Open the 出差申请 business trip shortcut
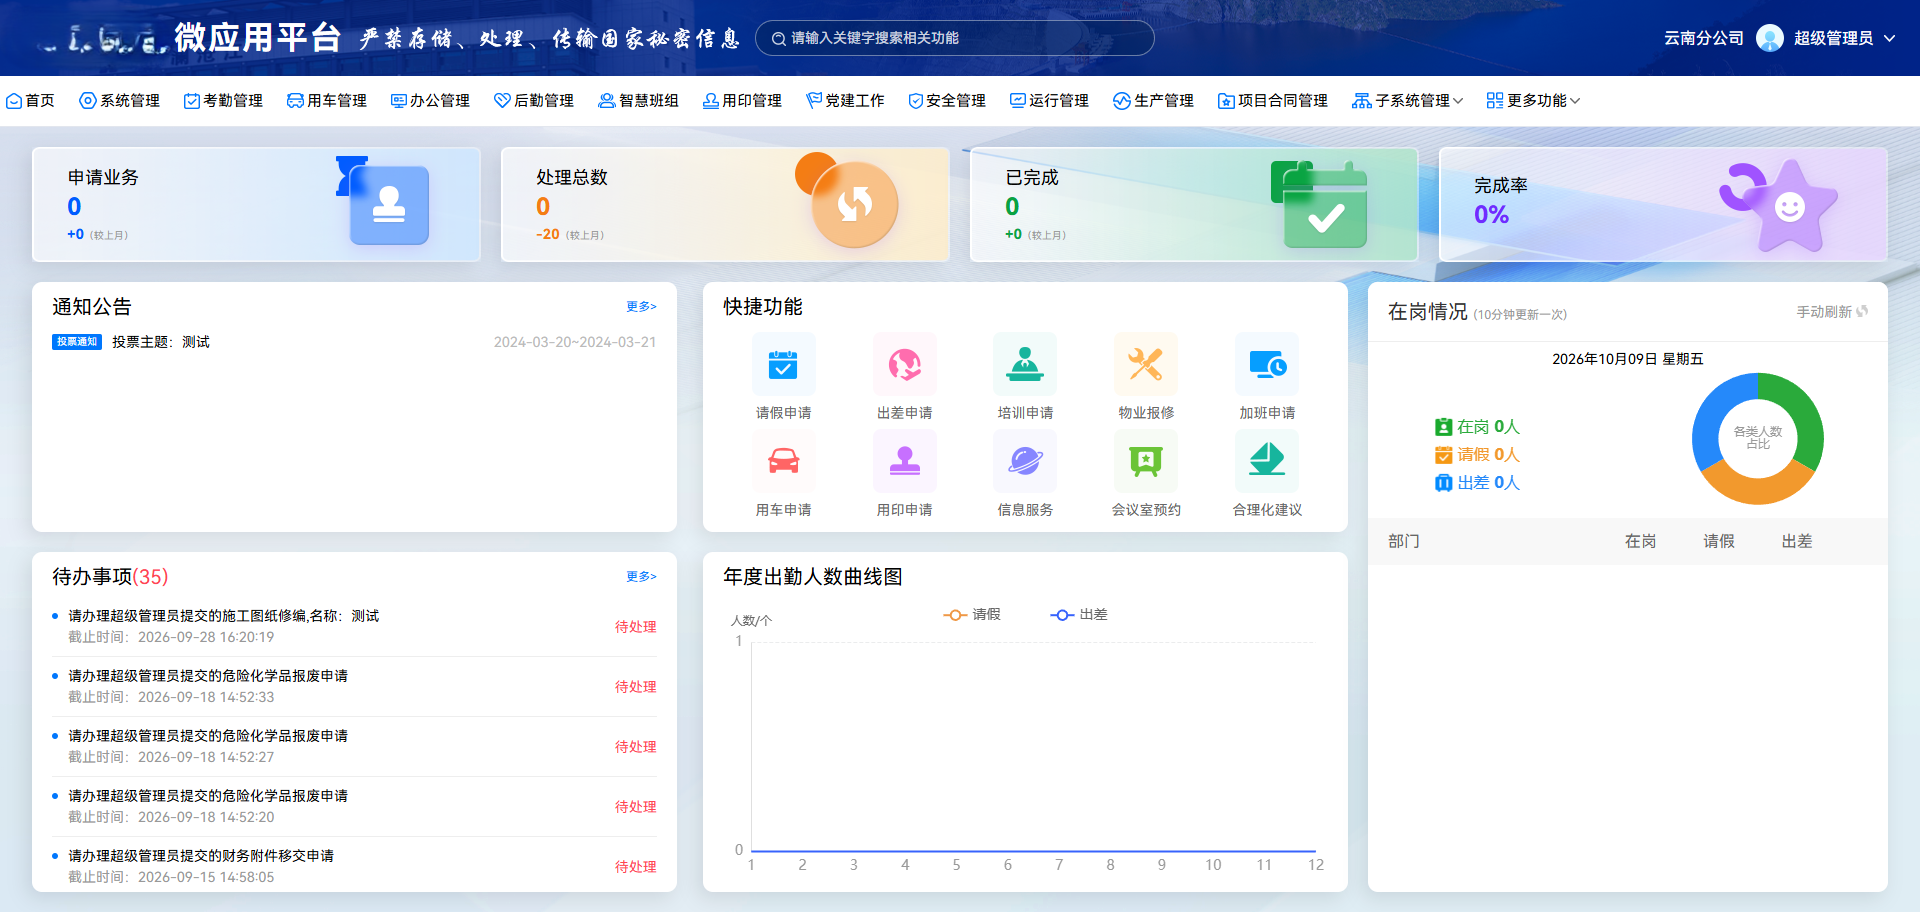 904,377
